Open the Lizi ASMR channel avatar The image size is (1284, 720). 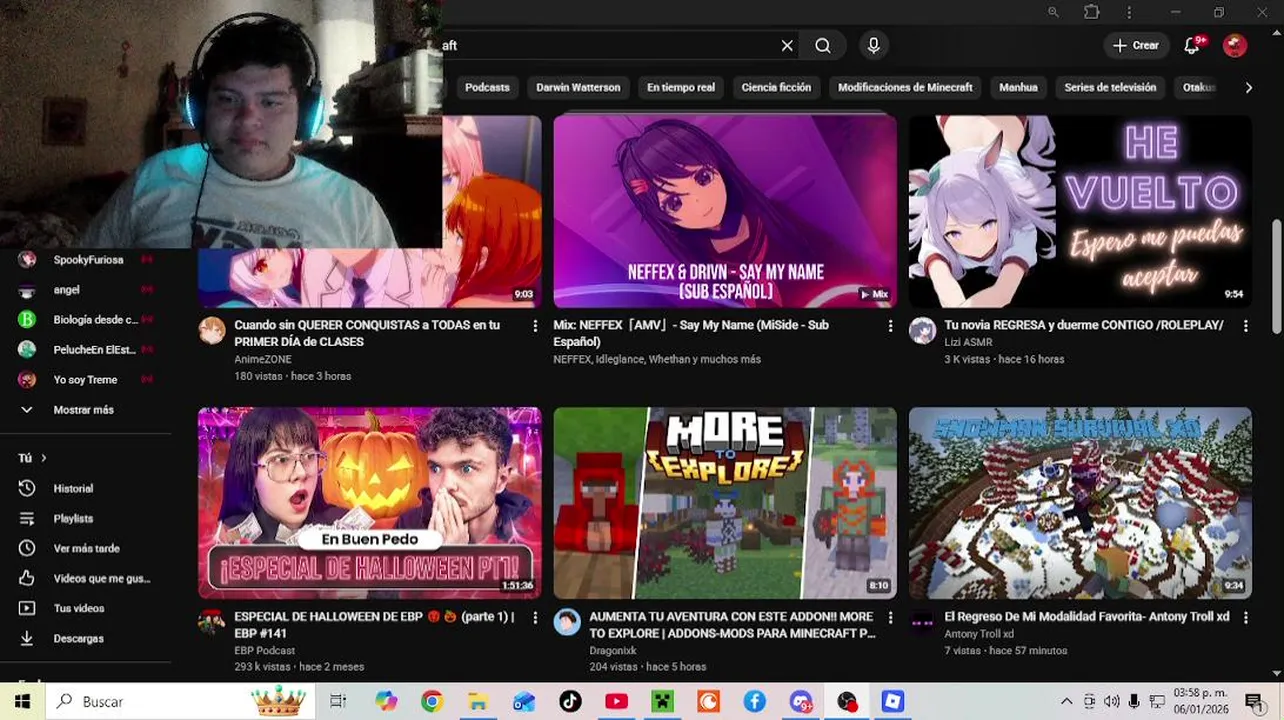(922, 331)
